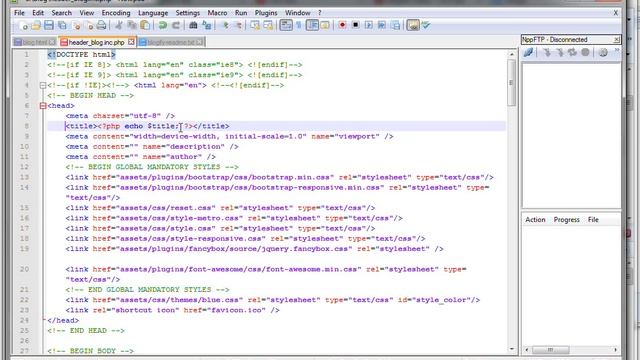Toggle synchronize vertical scrolling
Viewport: 640px width, 360px height.
(x=256, y=25)
